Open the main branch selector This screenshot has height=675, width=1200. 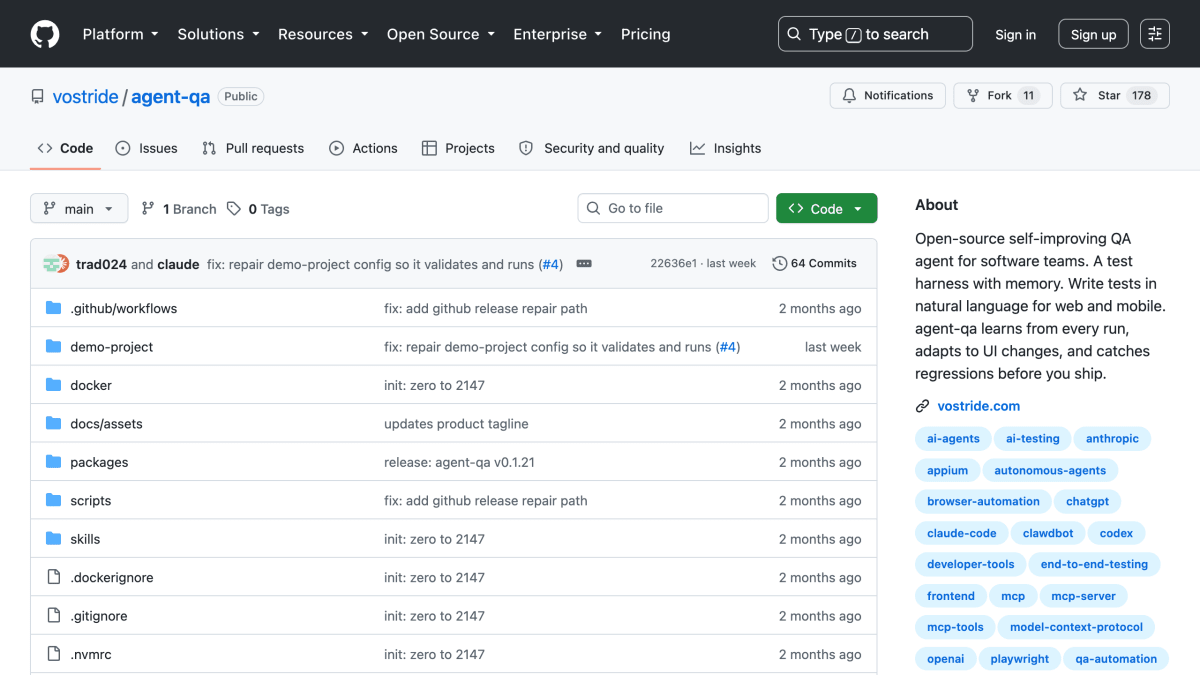79,208
